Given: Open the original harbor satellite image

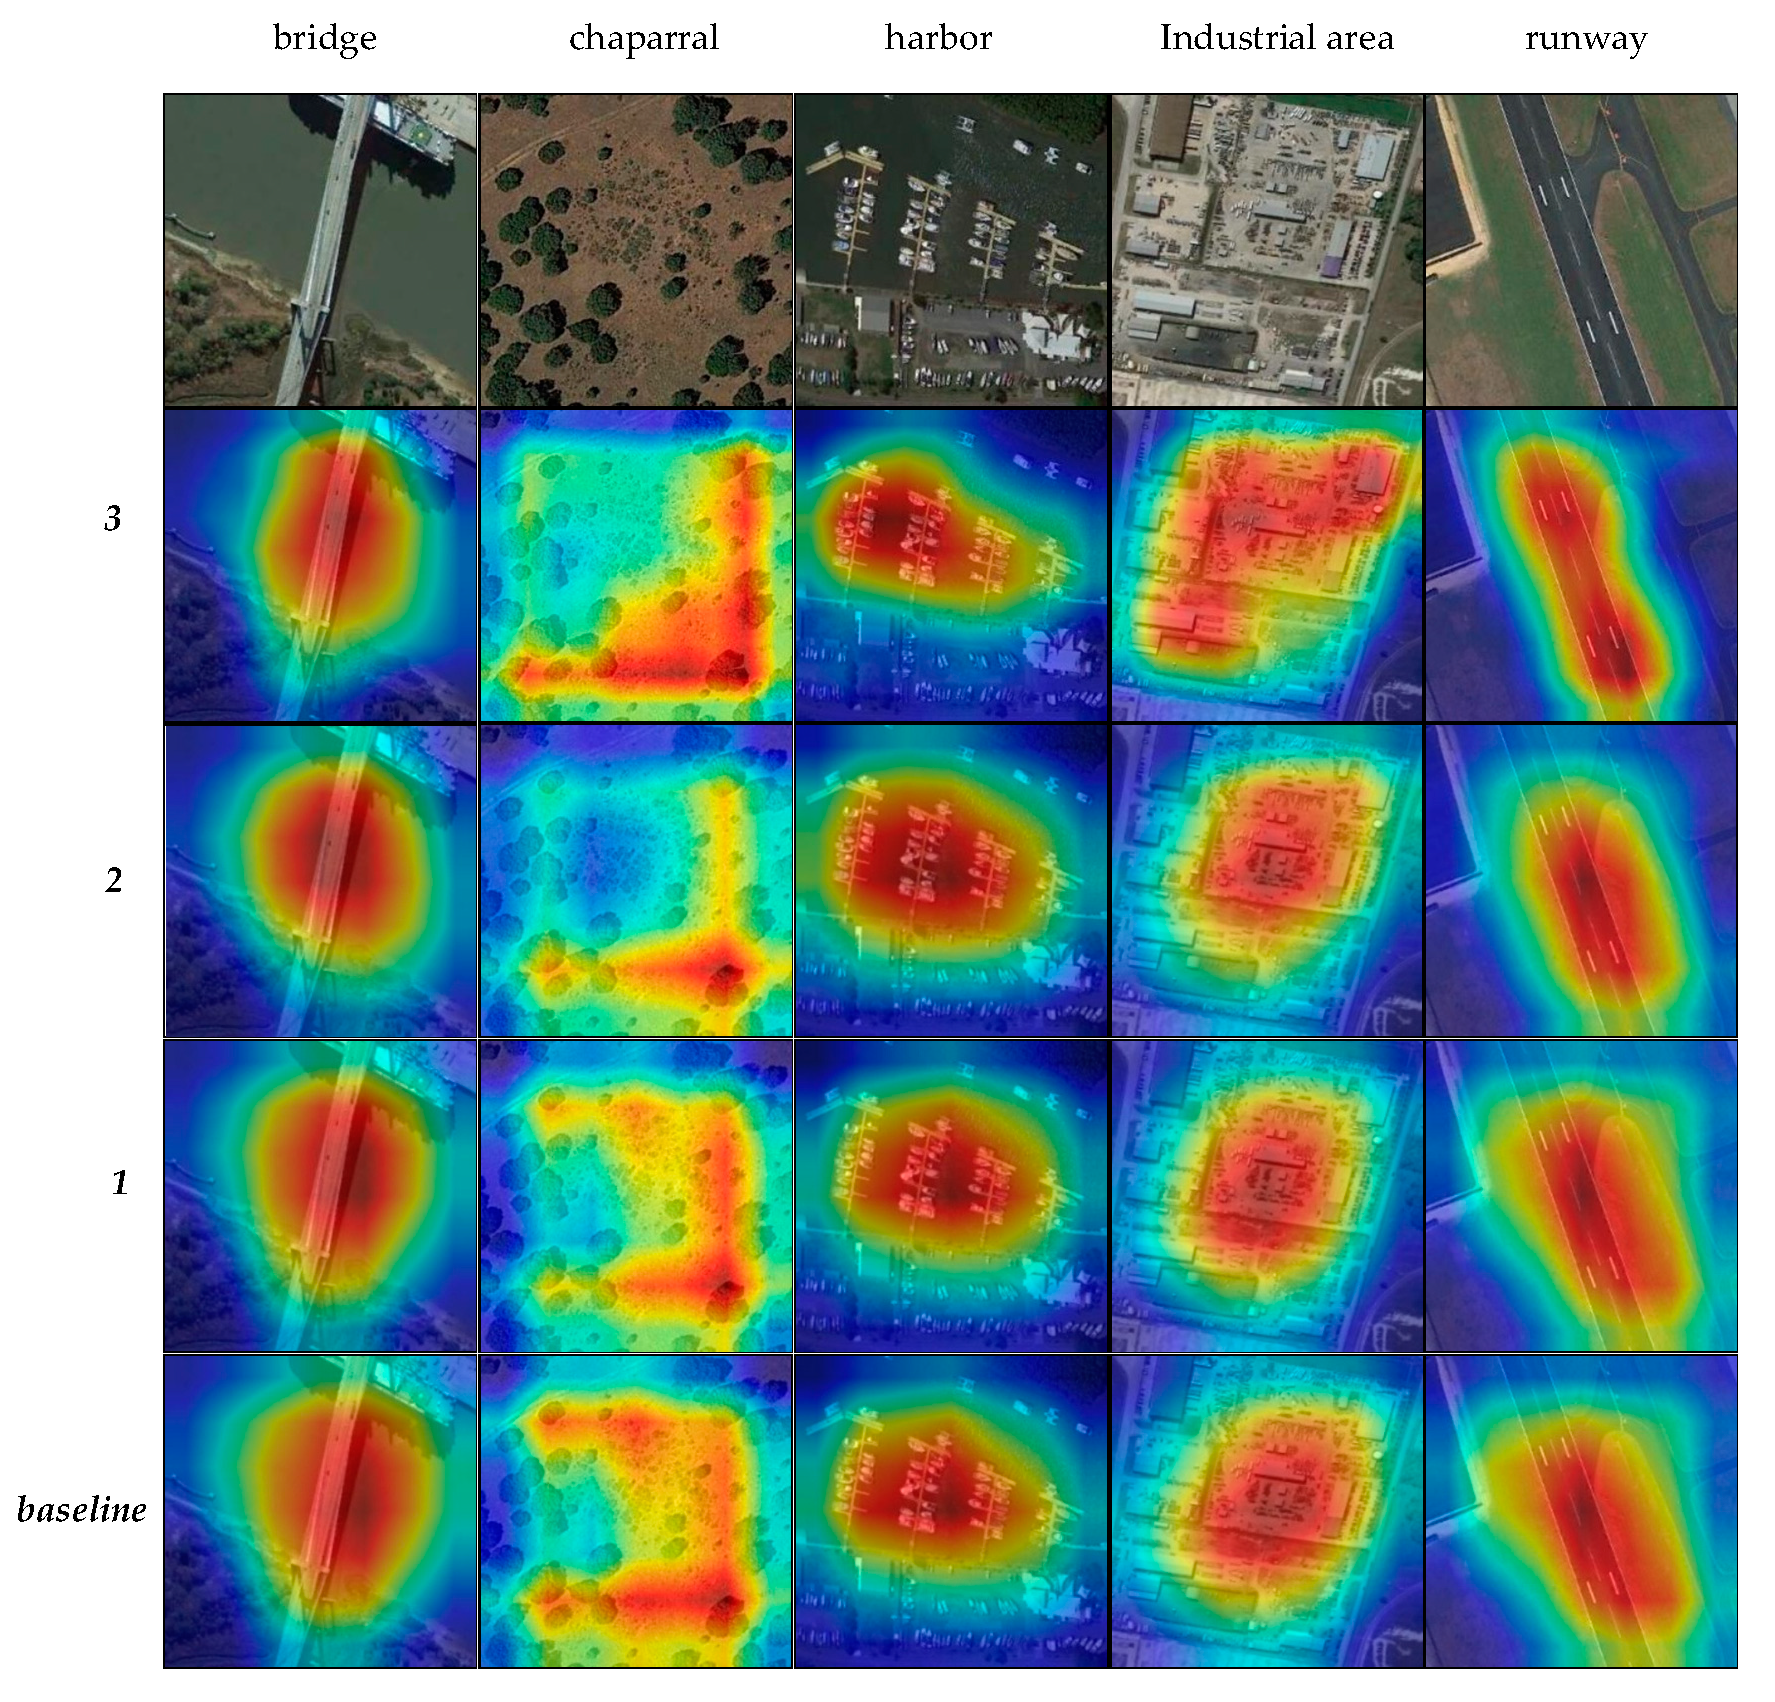Looking at the screenshot, I should [x=951, y=250].
